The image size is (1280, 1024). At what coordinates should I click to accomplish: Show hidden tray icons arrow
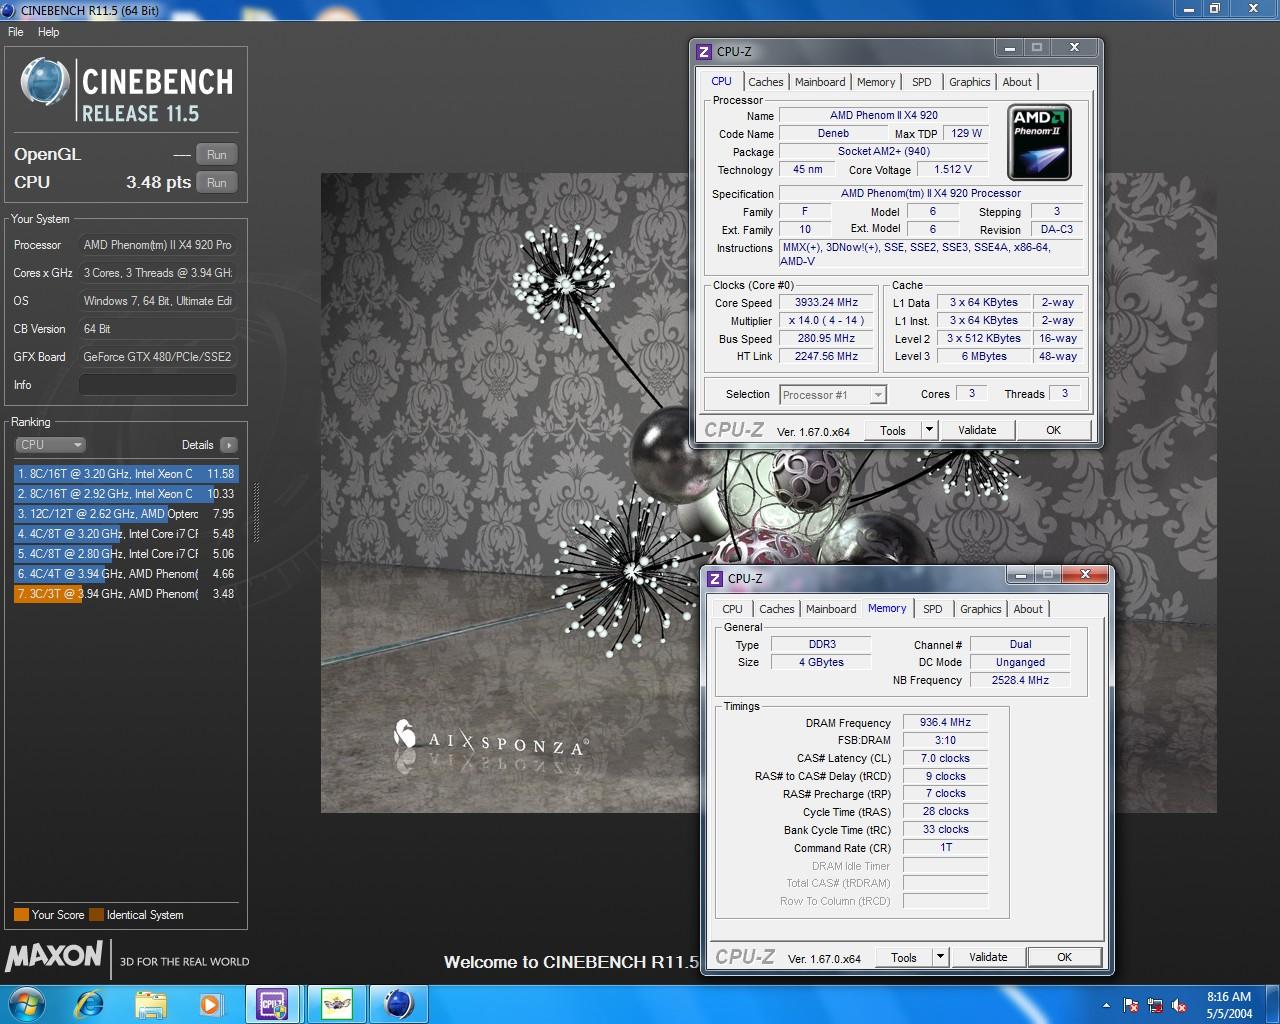click(x=1106, y=1005)
